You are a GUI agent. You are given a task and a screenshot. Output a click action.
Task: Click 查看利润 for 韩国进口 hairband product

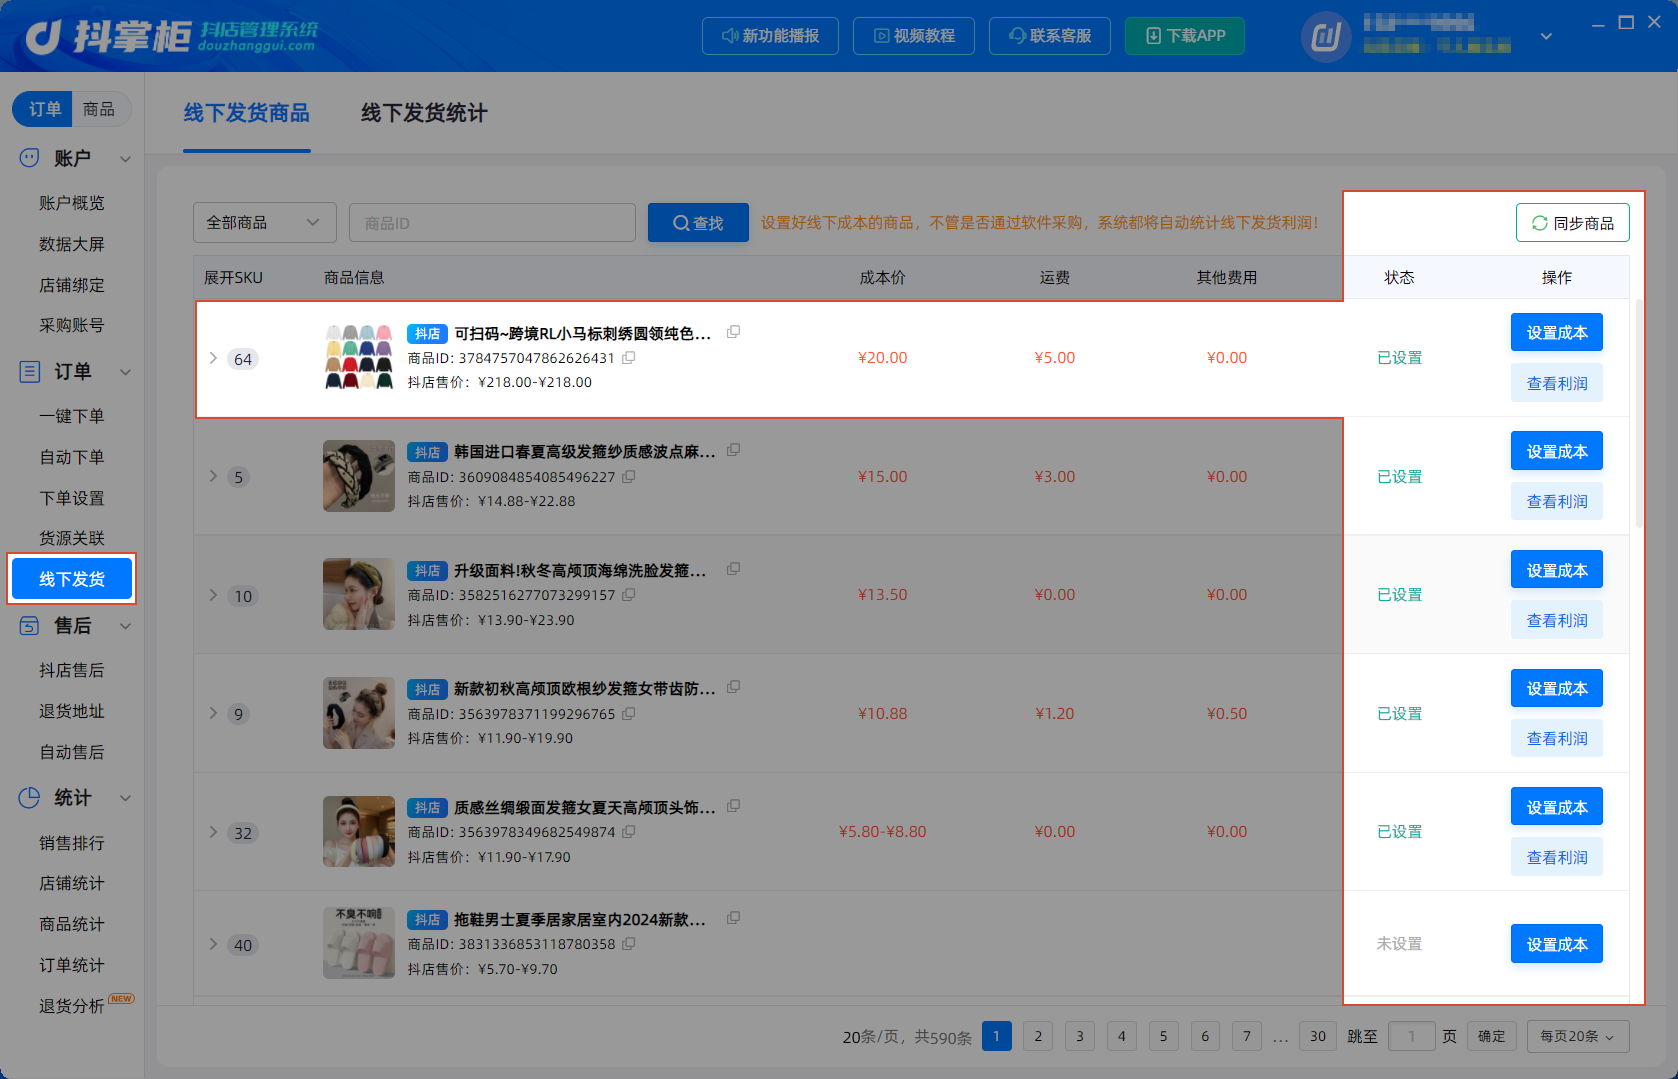(1557, 501)
